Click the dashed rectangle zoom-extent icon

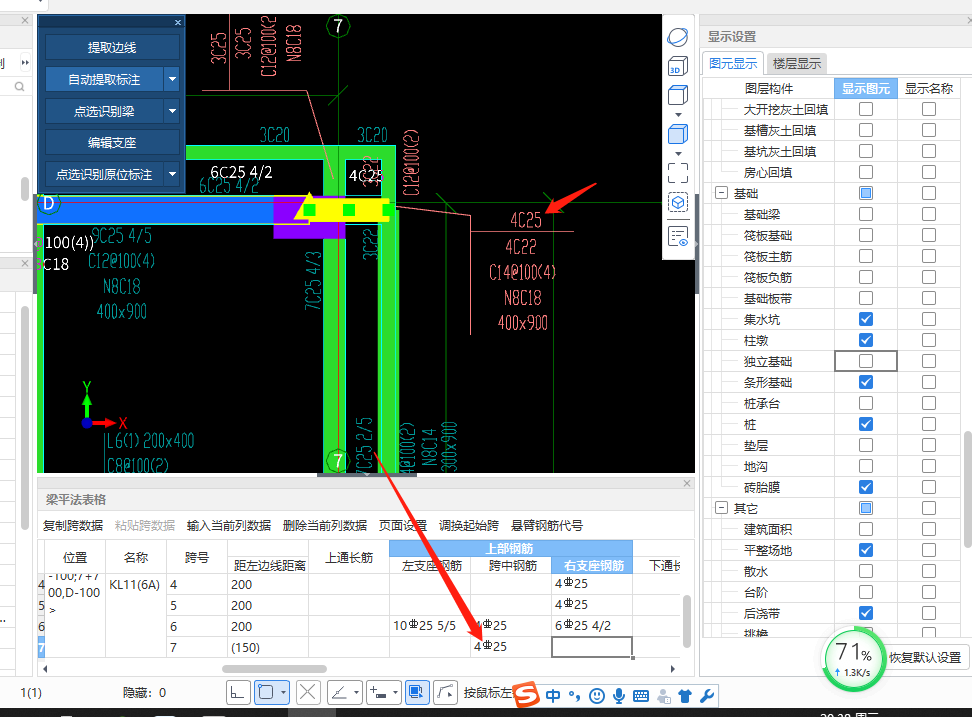678,173
